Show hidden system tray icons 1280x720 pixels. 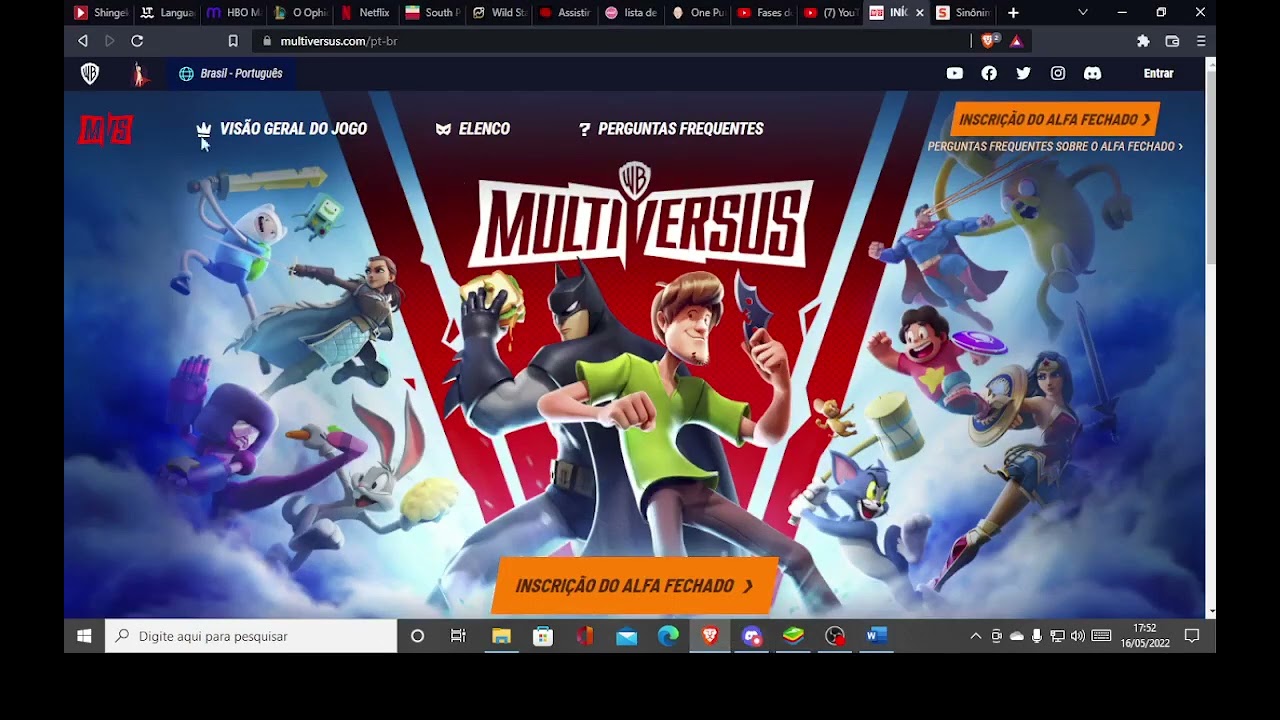coord(976,636)
